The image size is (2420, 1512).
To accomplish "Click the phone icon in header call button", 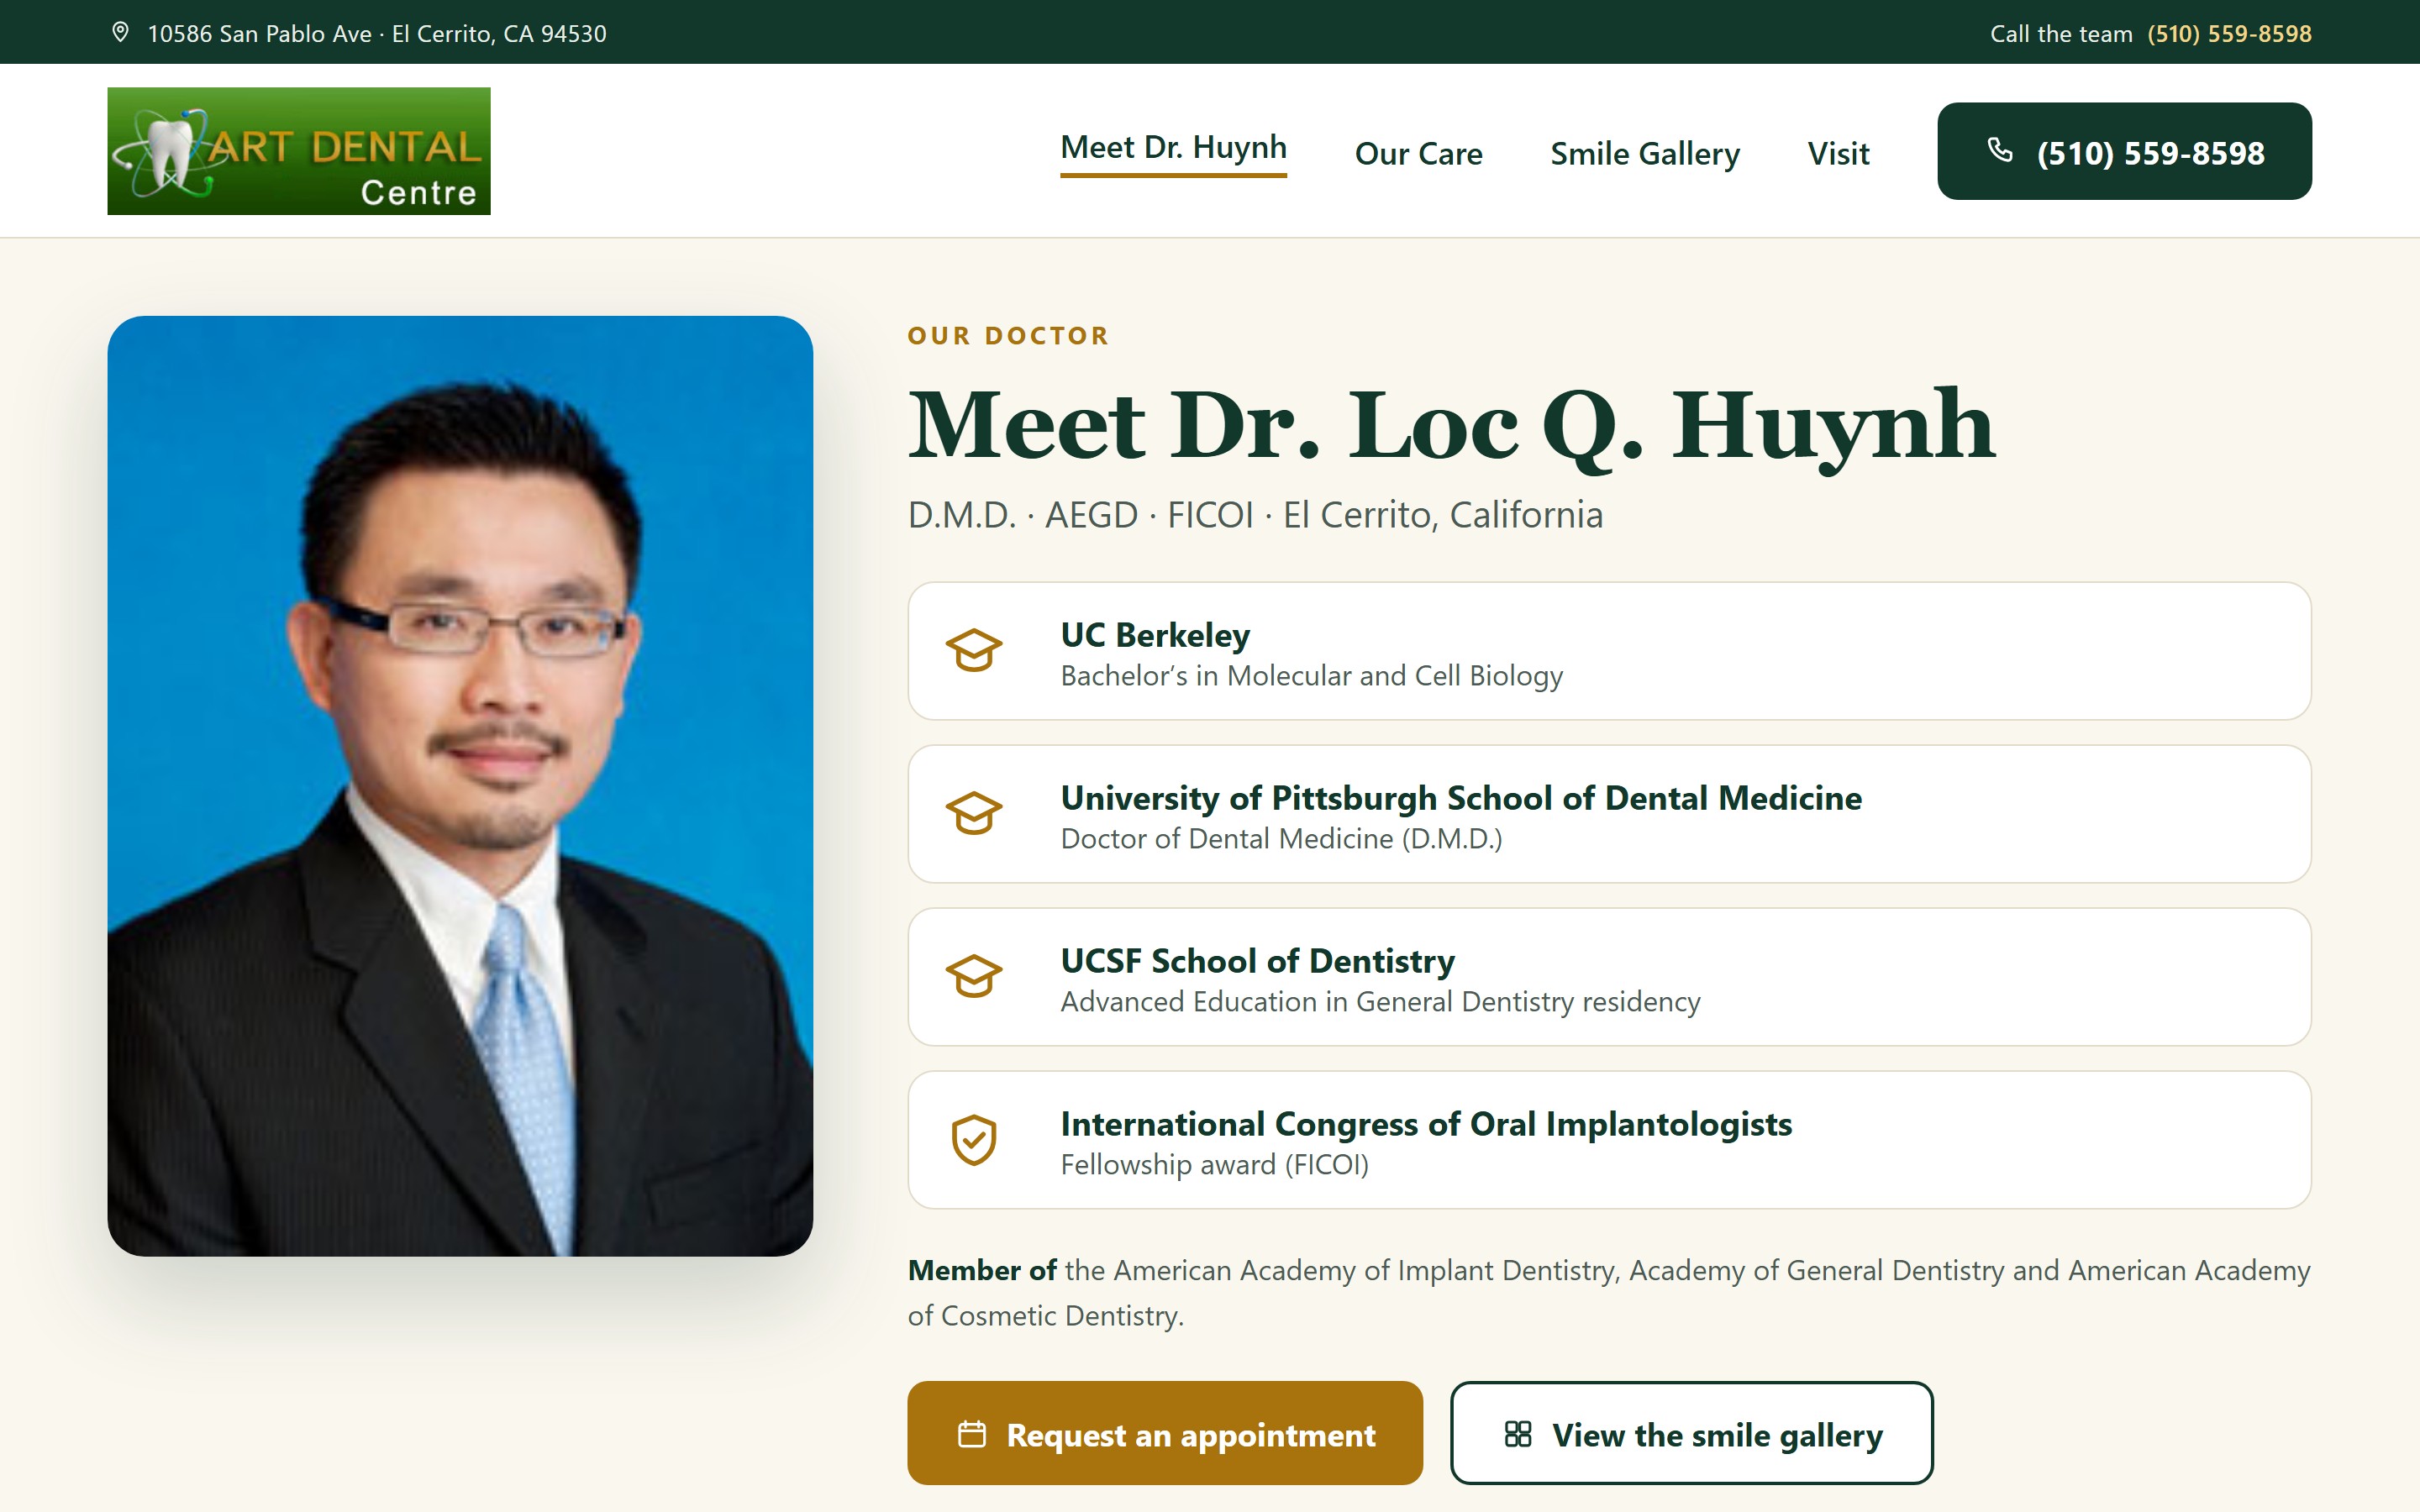I will (x=1999, y=150).
